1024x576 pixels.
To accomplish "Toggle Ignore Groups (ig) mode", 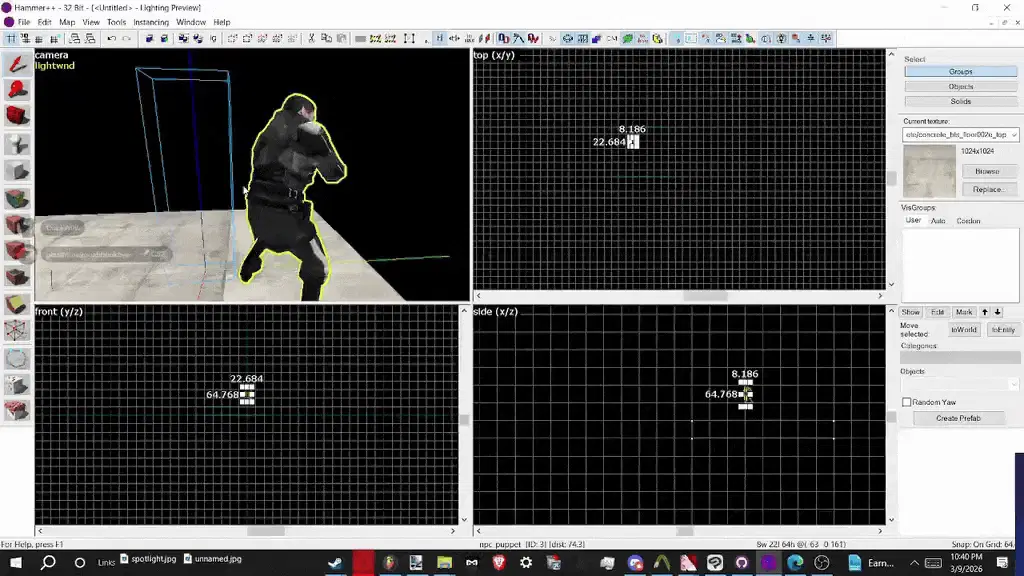I will (214, 39).
